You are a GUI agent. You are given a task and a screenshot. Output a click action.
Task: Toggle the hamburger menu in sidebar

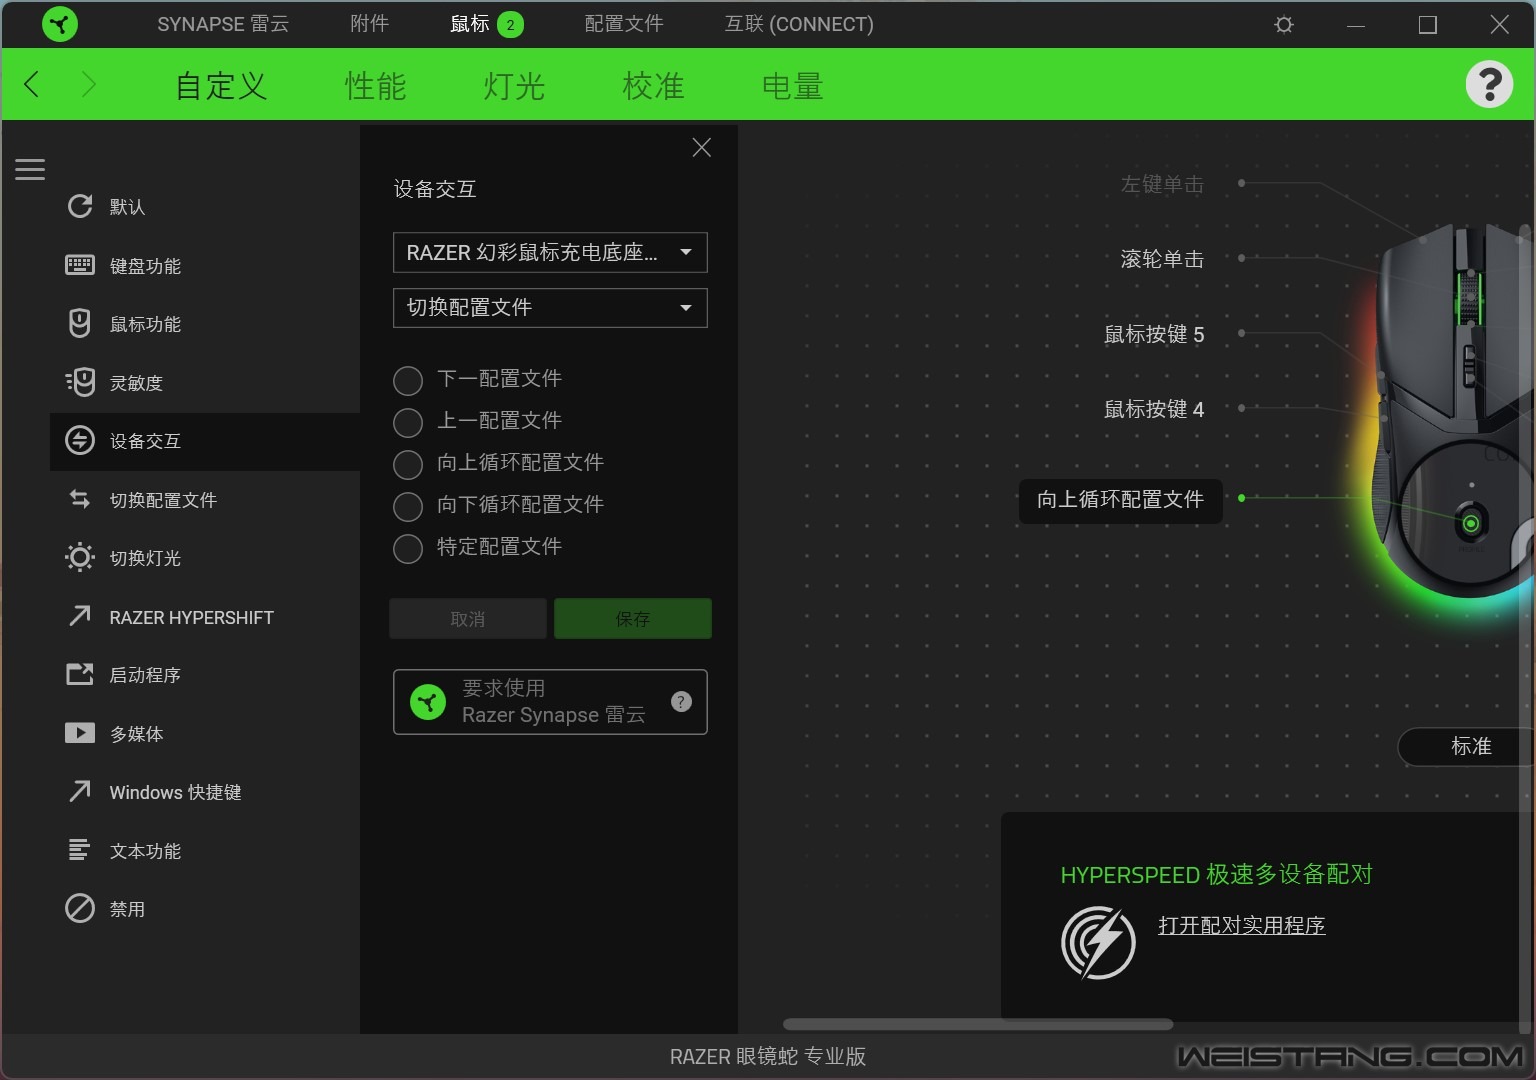(30, 169)
